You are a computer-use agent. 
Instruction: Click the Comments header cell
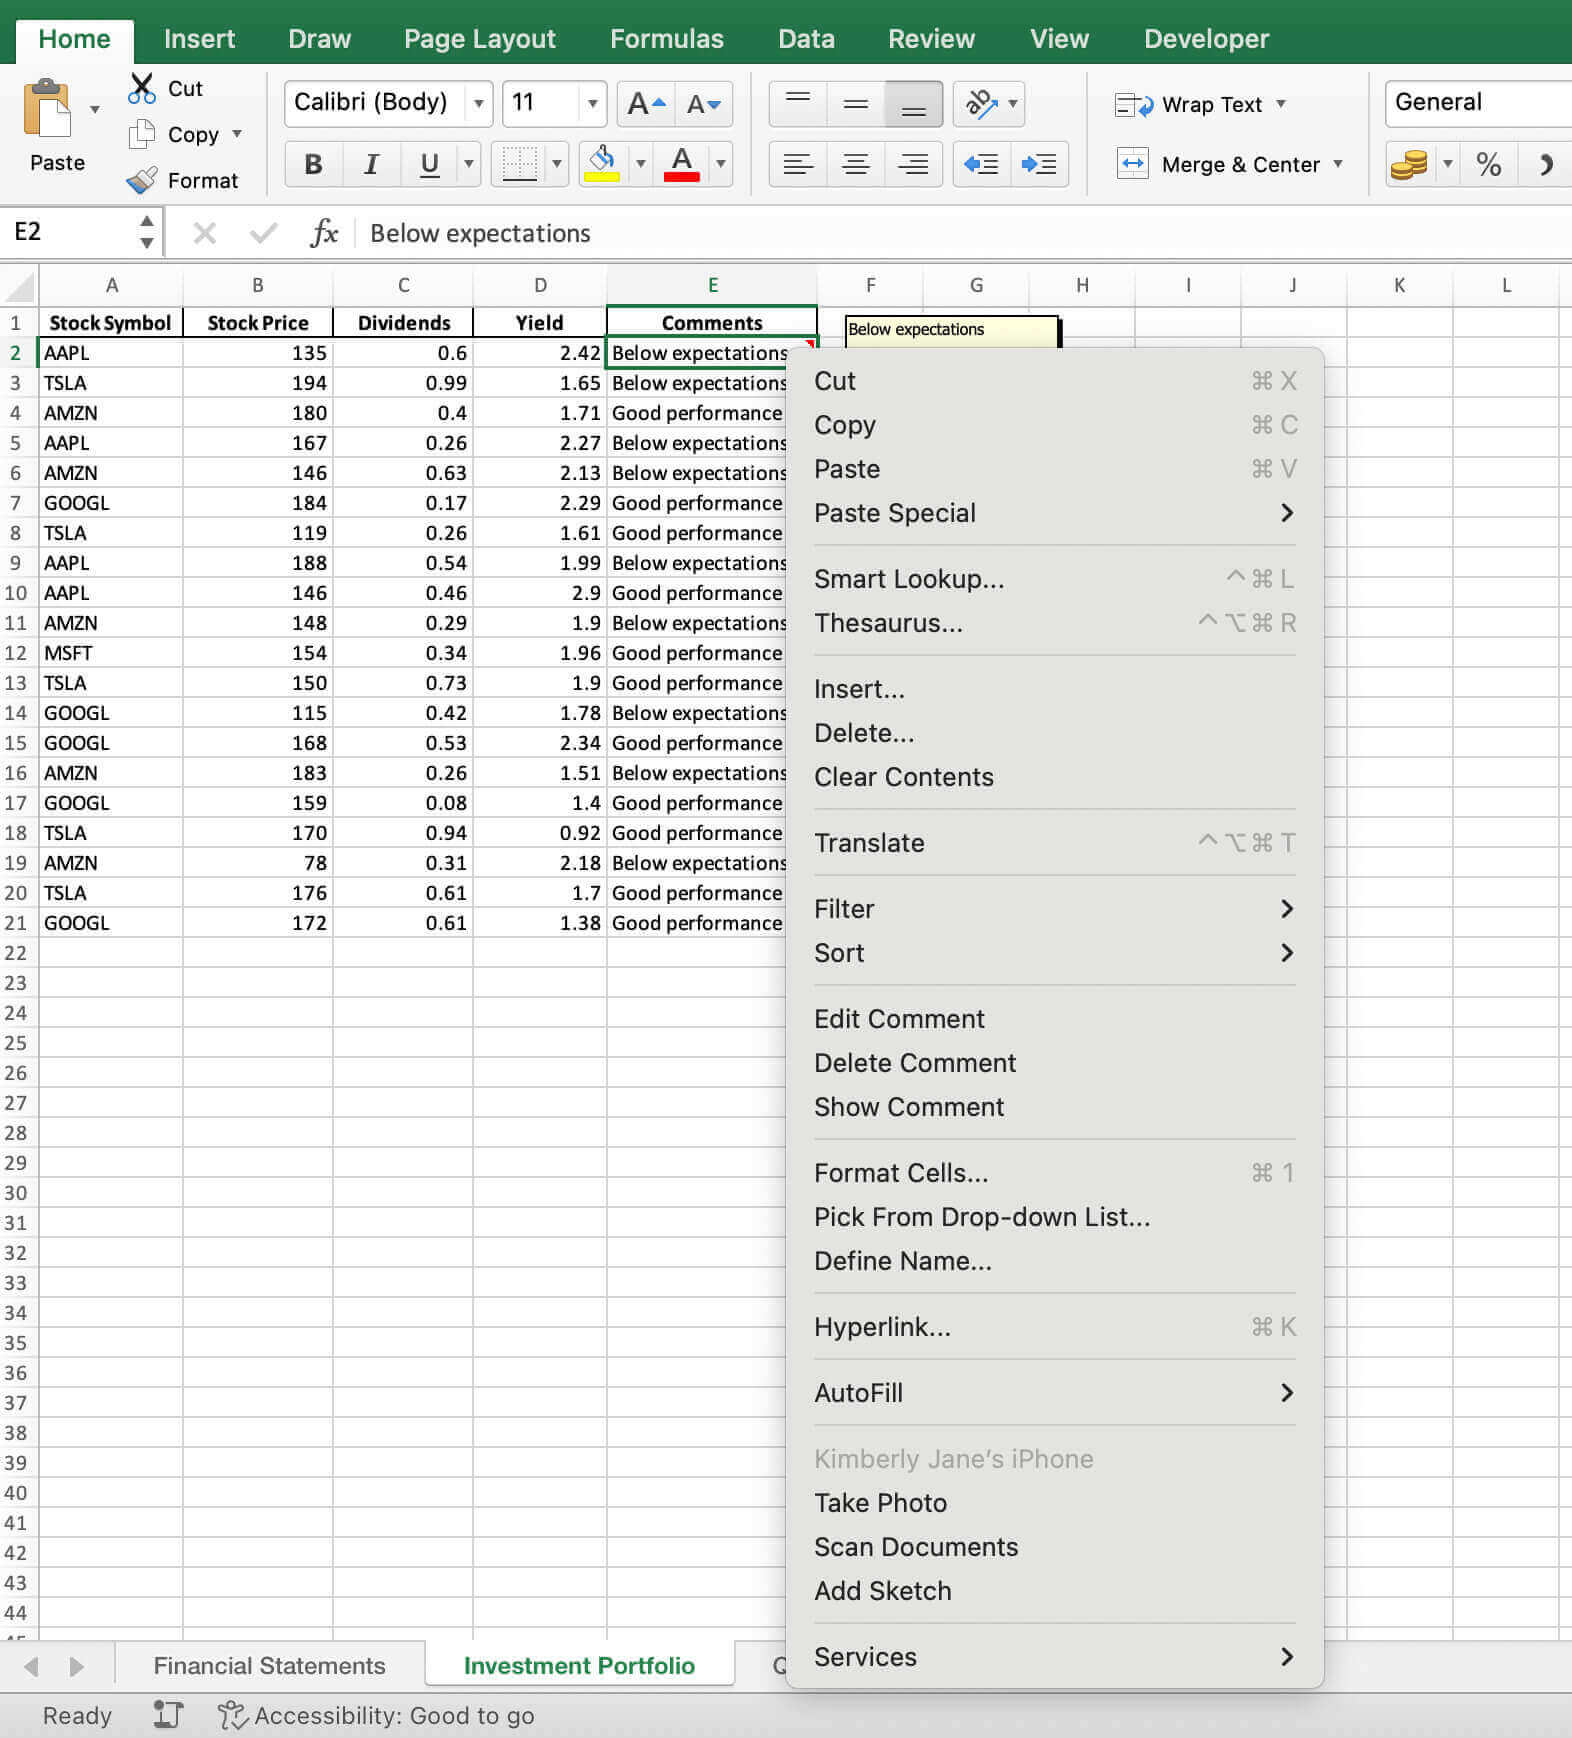tap(712, 322)
